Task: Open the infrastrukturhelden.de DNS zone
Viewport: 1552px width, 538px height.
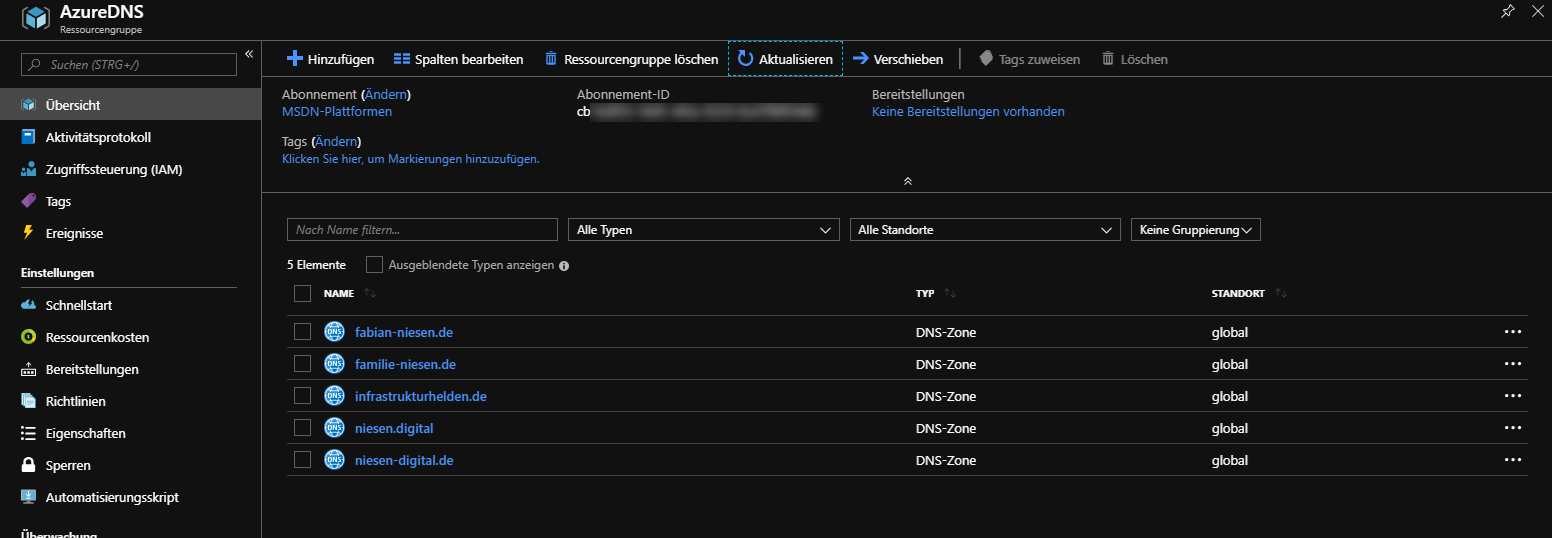Action: click(x=421, y=396)
